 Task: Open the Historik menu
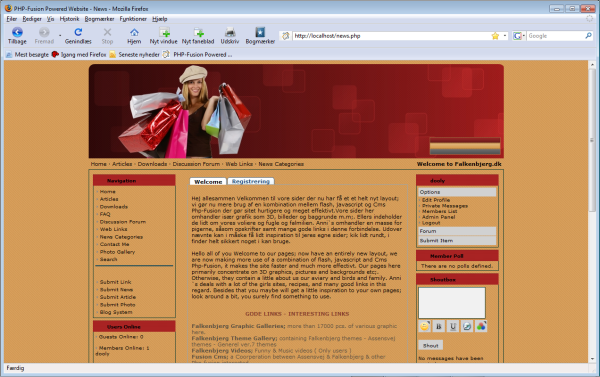(69, 19)
